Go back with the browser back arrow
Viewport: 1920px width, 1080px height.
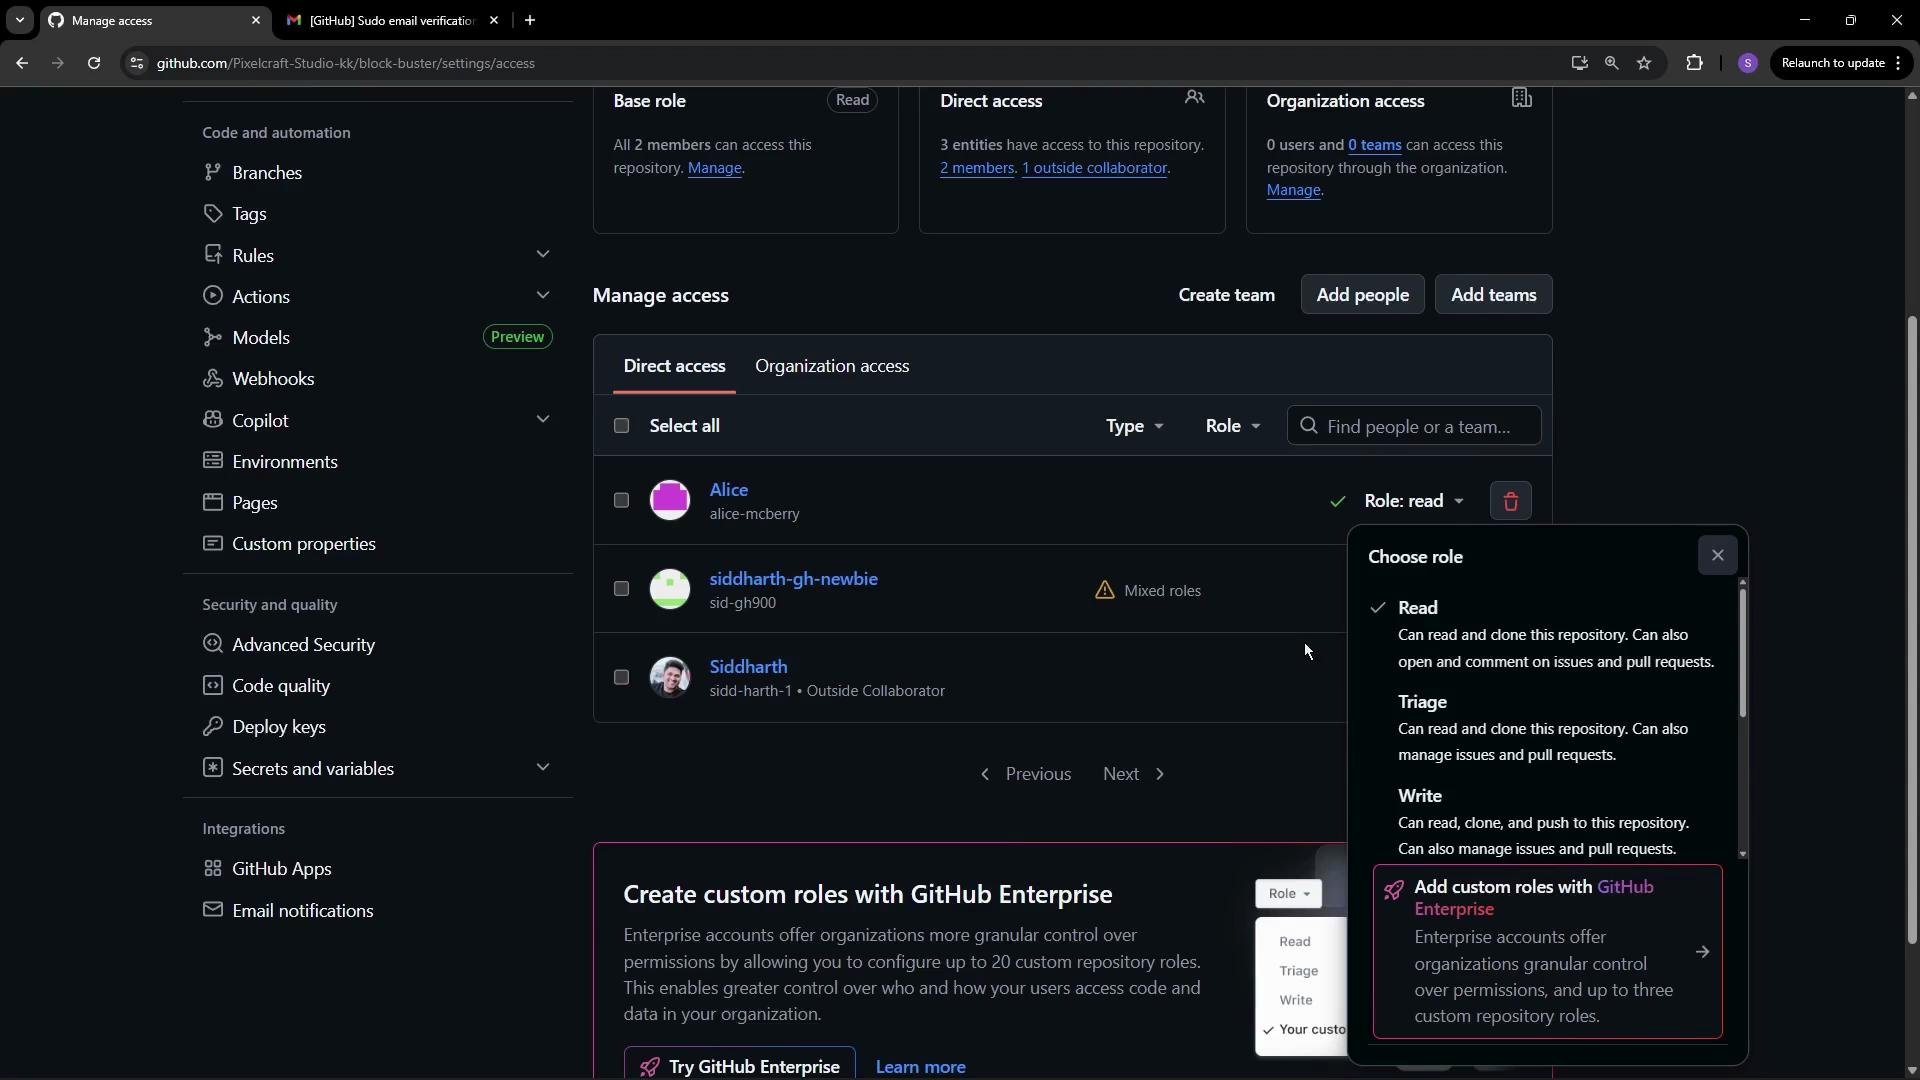pos(22,63)
